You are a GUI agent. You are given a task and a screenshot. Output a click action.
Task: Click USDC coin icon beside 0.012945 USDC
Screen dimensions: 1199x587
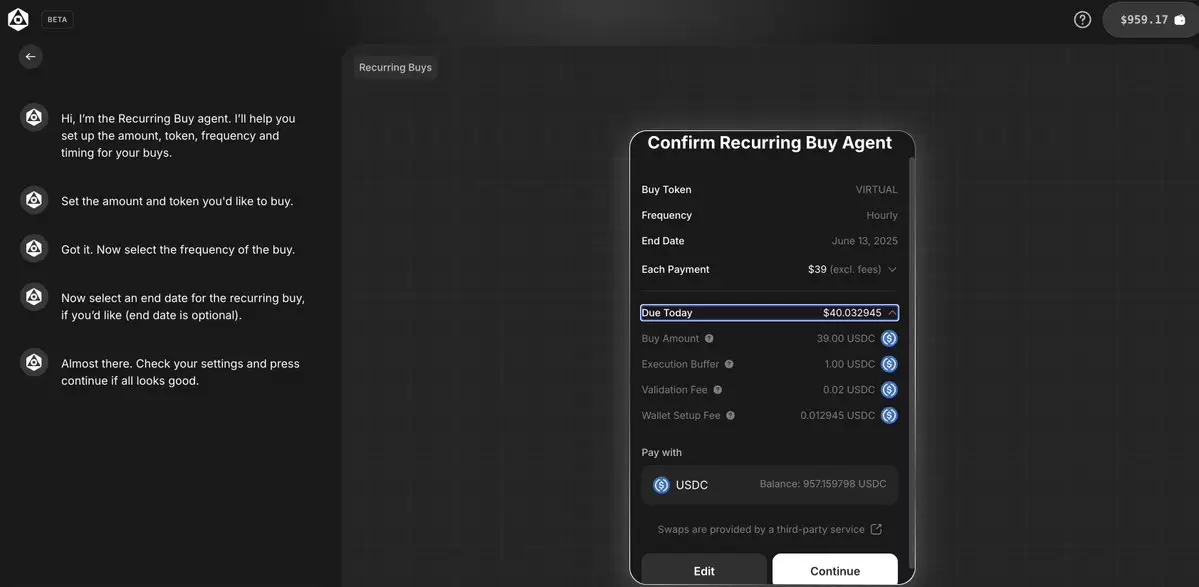click(889, 416)
